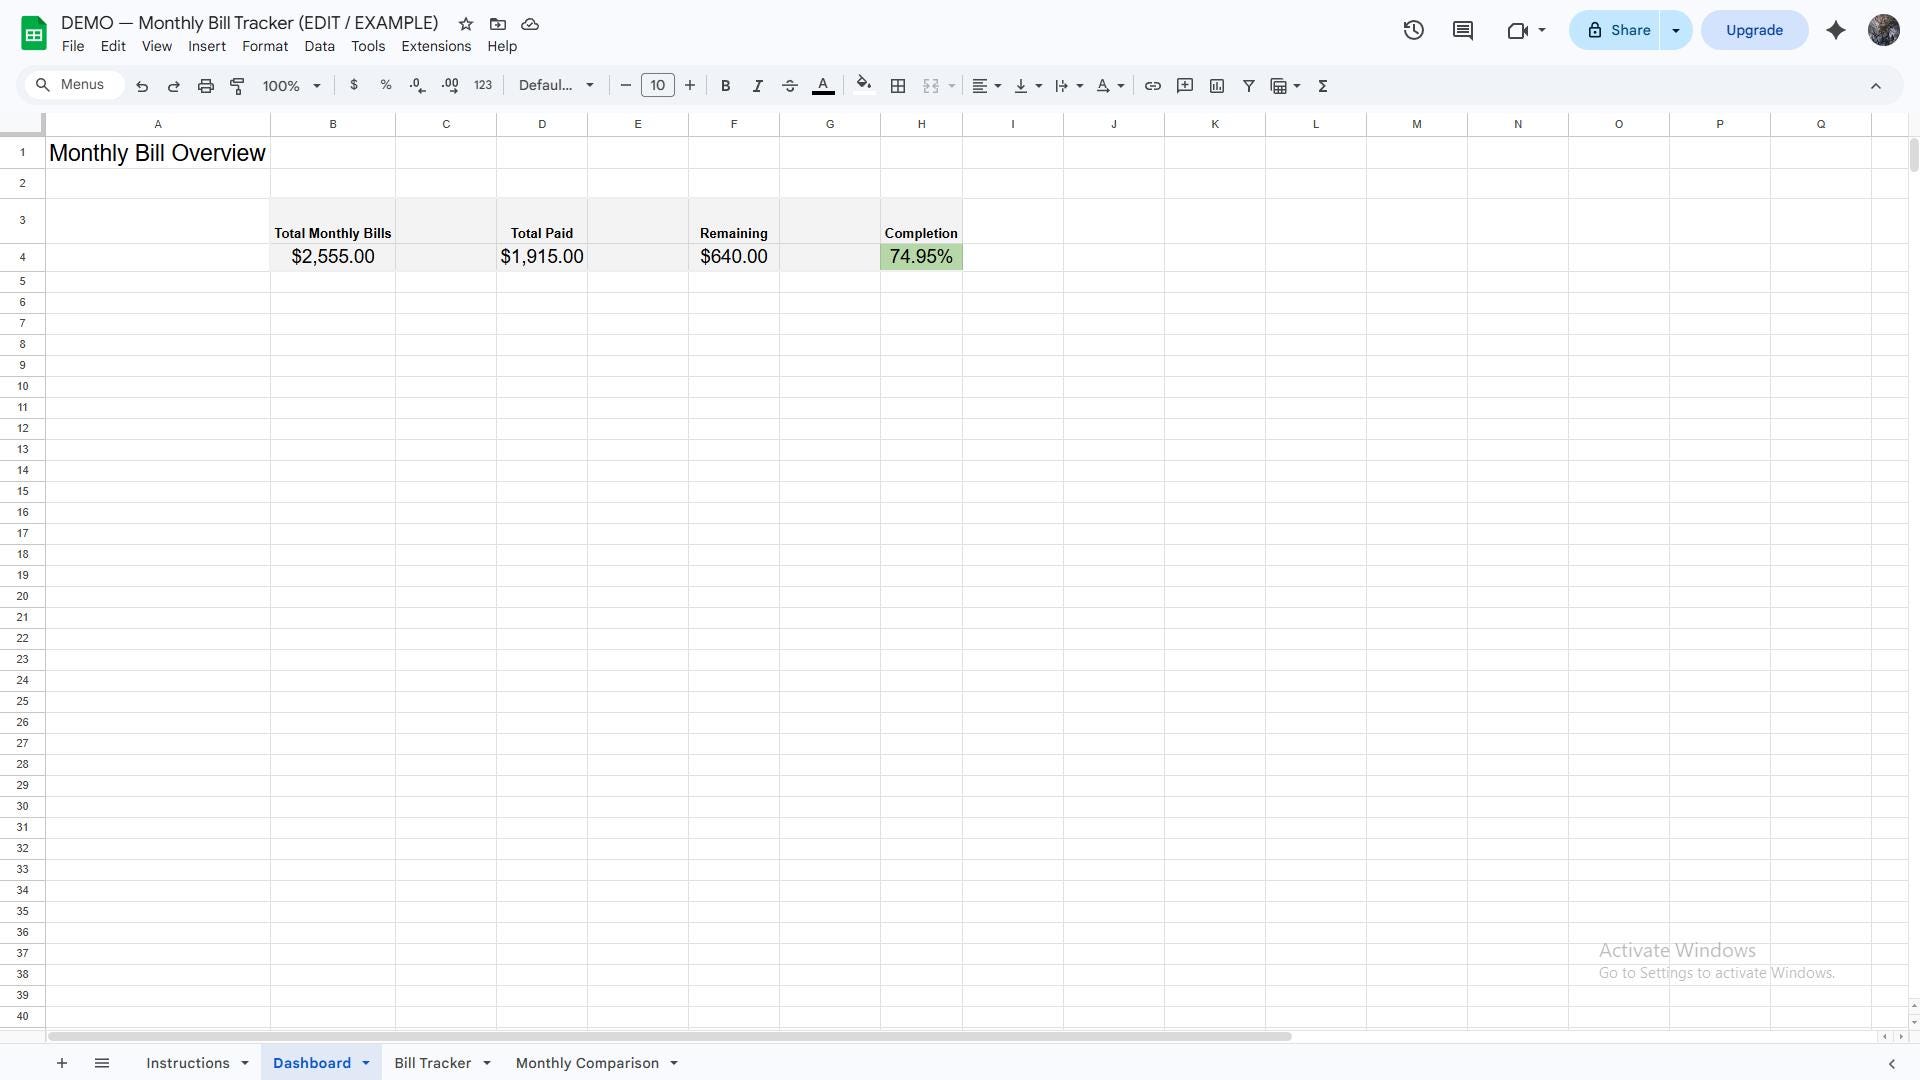Decrease decimal places

click(x=418, y=86)
